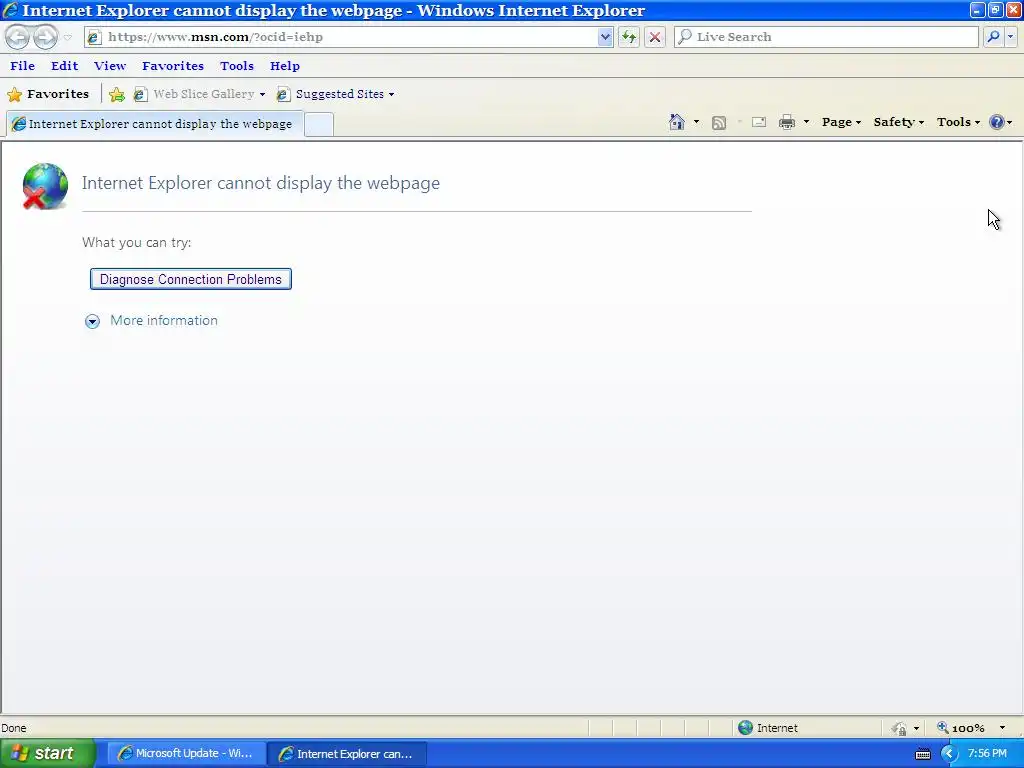This screenshot has width=1024, height=768.
Task: Open the Safety command menu
Action: coord(899,122)
